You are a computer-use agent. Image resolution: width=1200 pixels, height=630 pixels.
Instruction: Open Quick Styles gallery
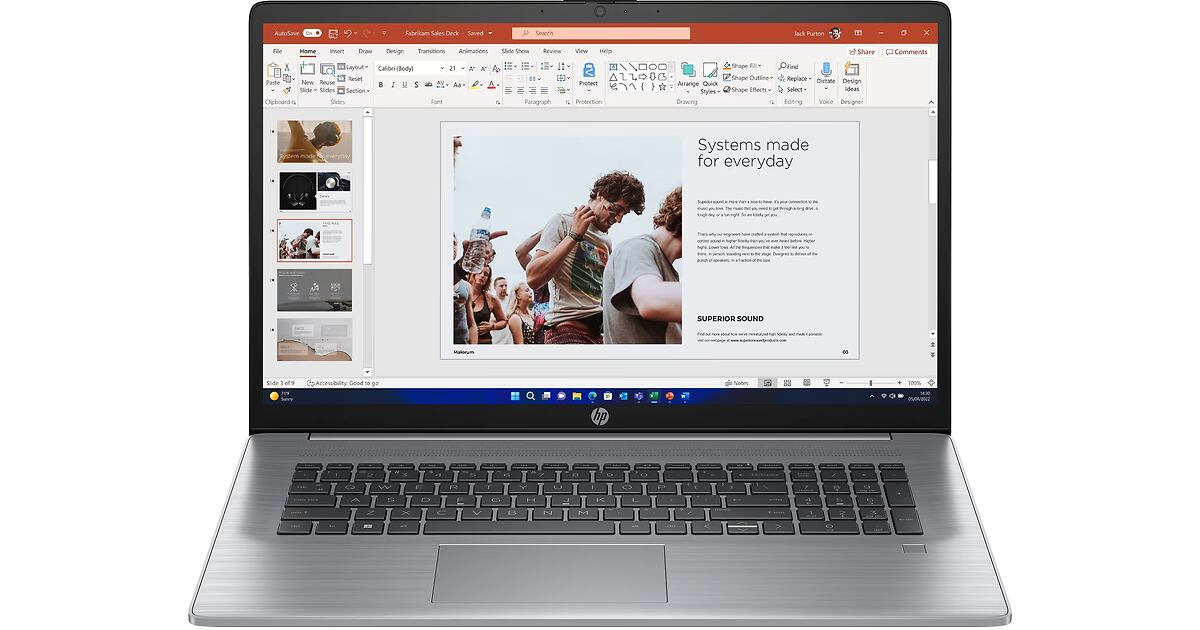(x=710, y=78)
